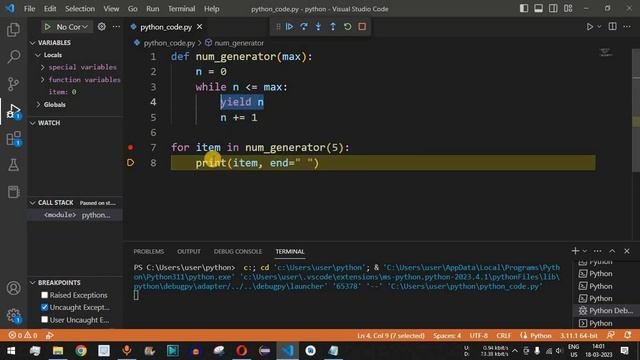Collapse the WATCH section
640x360 pixels.
coord(33,123)
